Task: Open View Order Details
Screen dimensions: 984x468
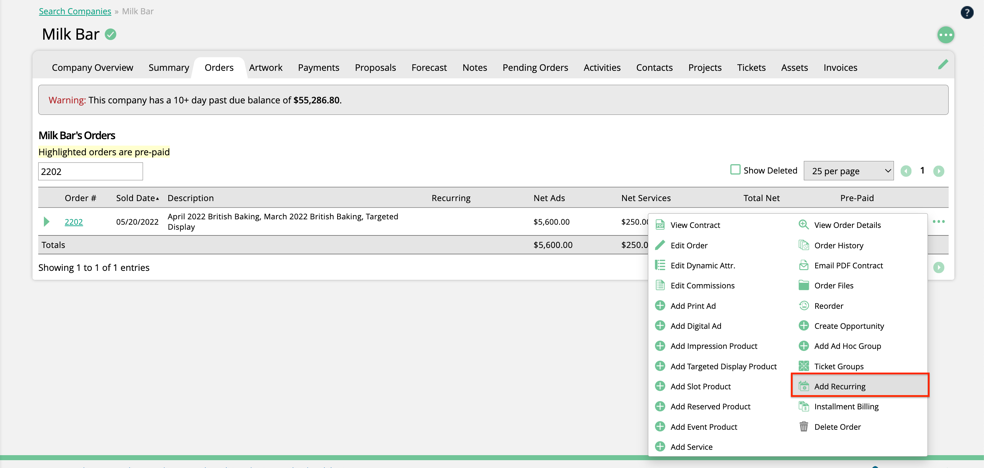Action: pos(847,225)
